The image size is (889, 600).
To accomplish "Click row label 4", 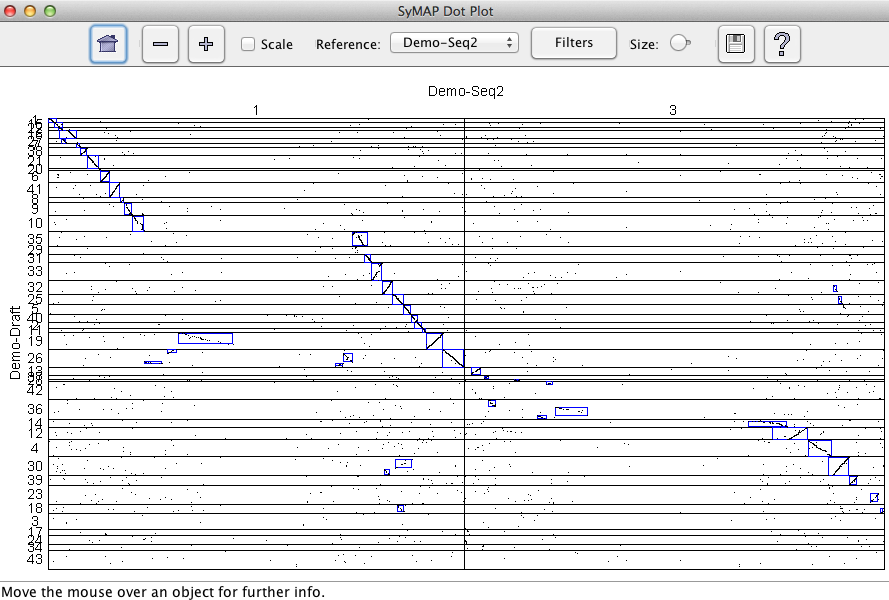I will pyautogui.click(x=35, y=448).
